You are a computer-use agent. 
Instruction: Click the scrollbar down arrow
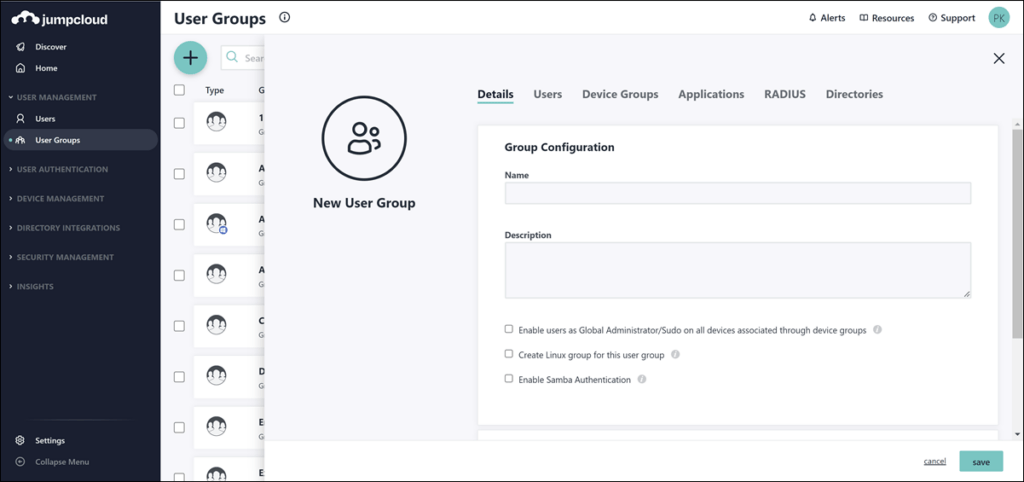[x=1017, y=434]
